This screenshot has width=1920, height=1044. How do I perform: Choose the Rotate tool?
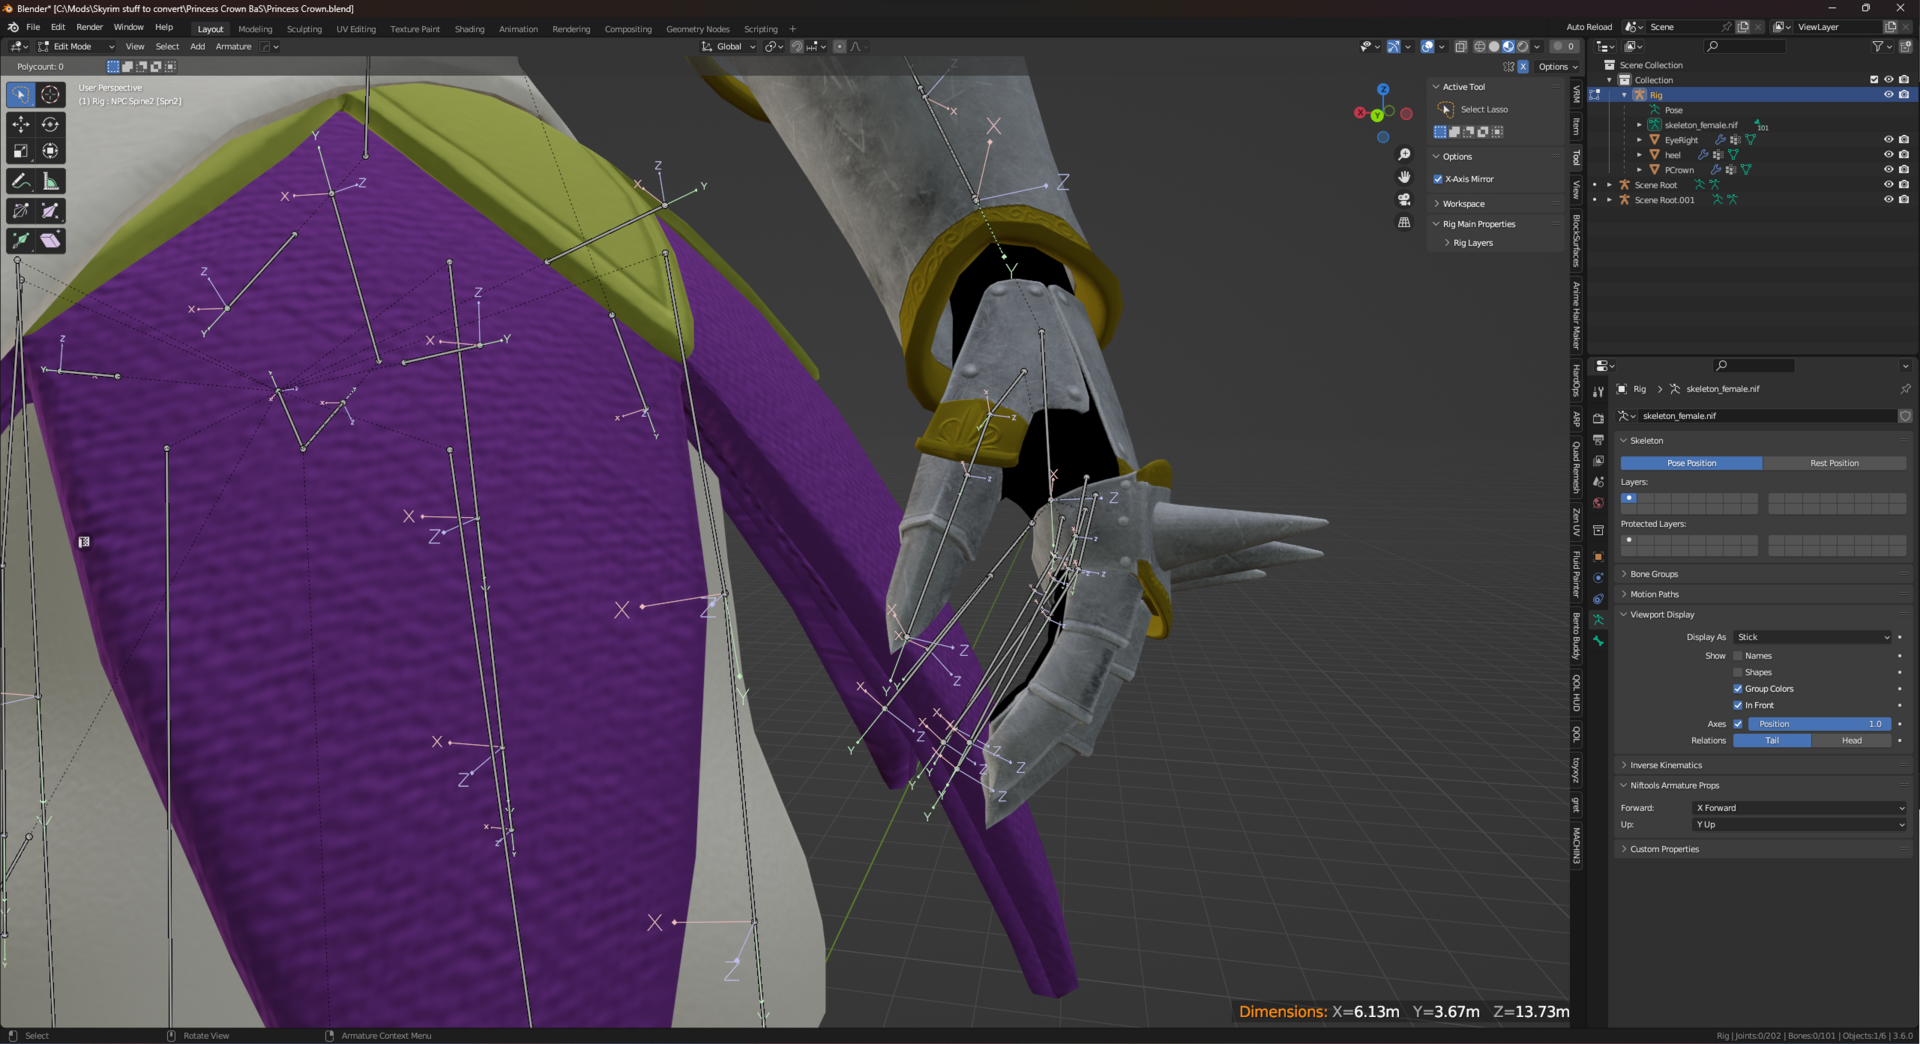coord(50,124)
